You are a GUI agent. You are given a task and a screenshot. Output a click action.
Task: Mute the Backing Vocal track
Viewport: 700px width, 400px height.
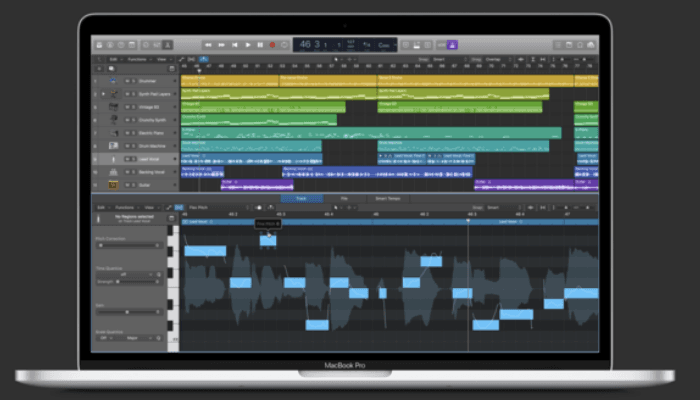[129, 172]
